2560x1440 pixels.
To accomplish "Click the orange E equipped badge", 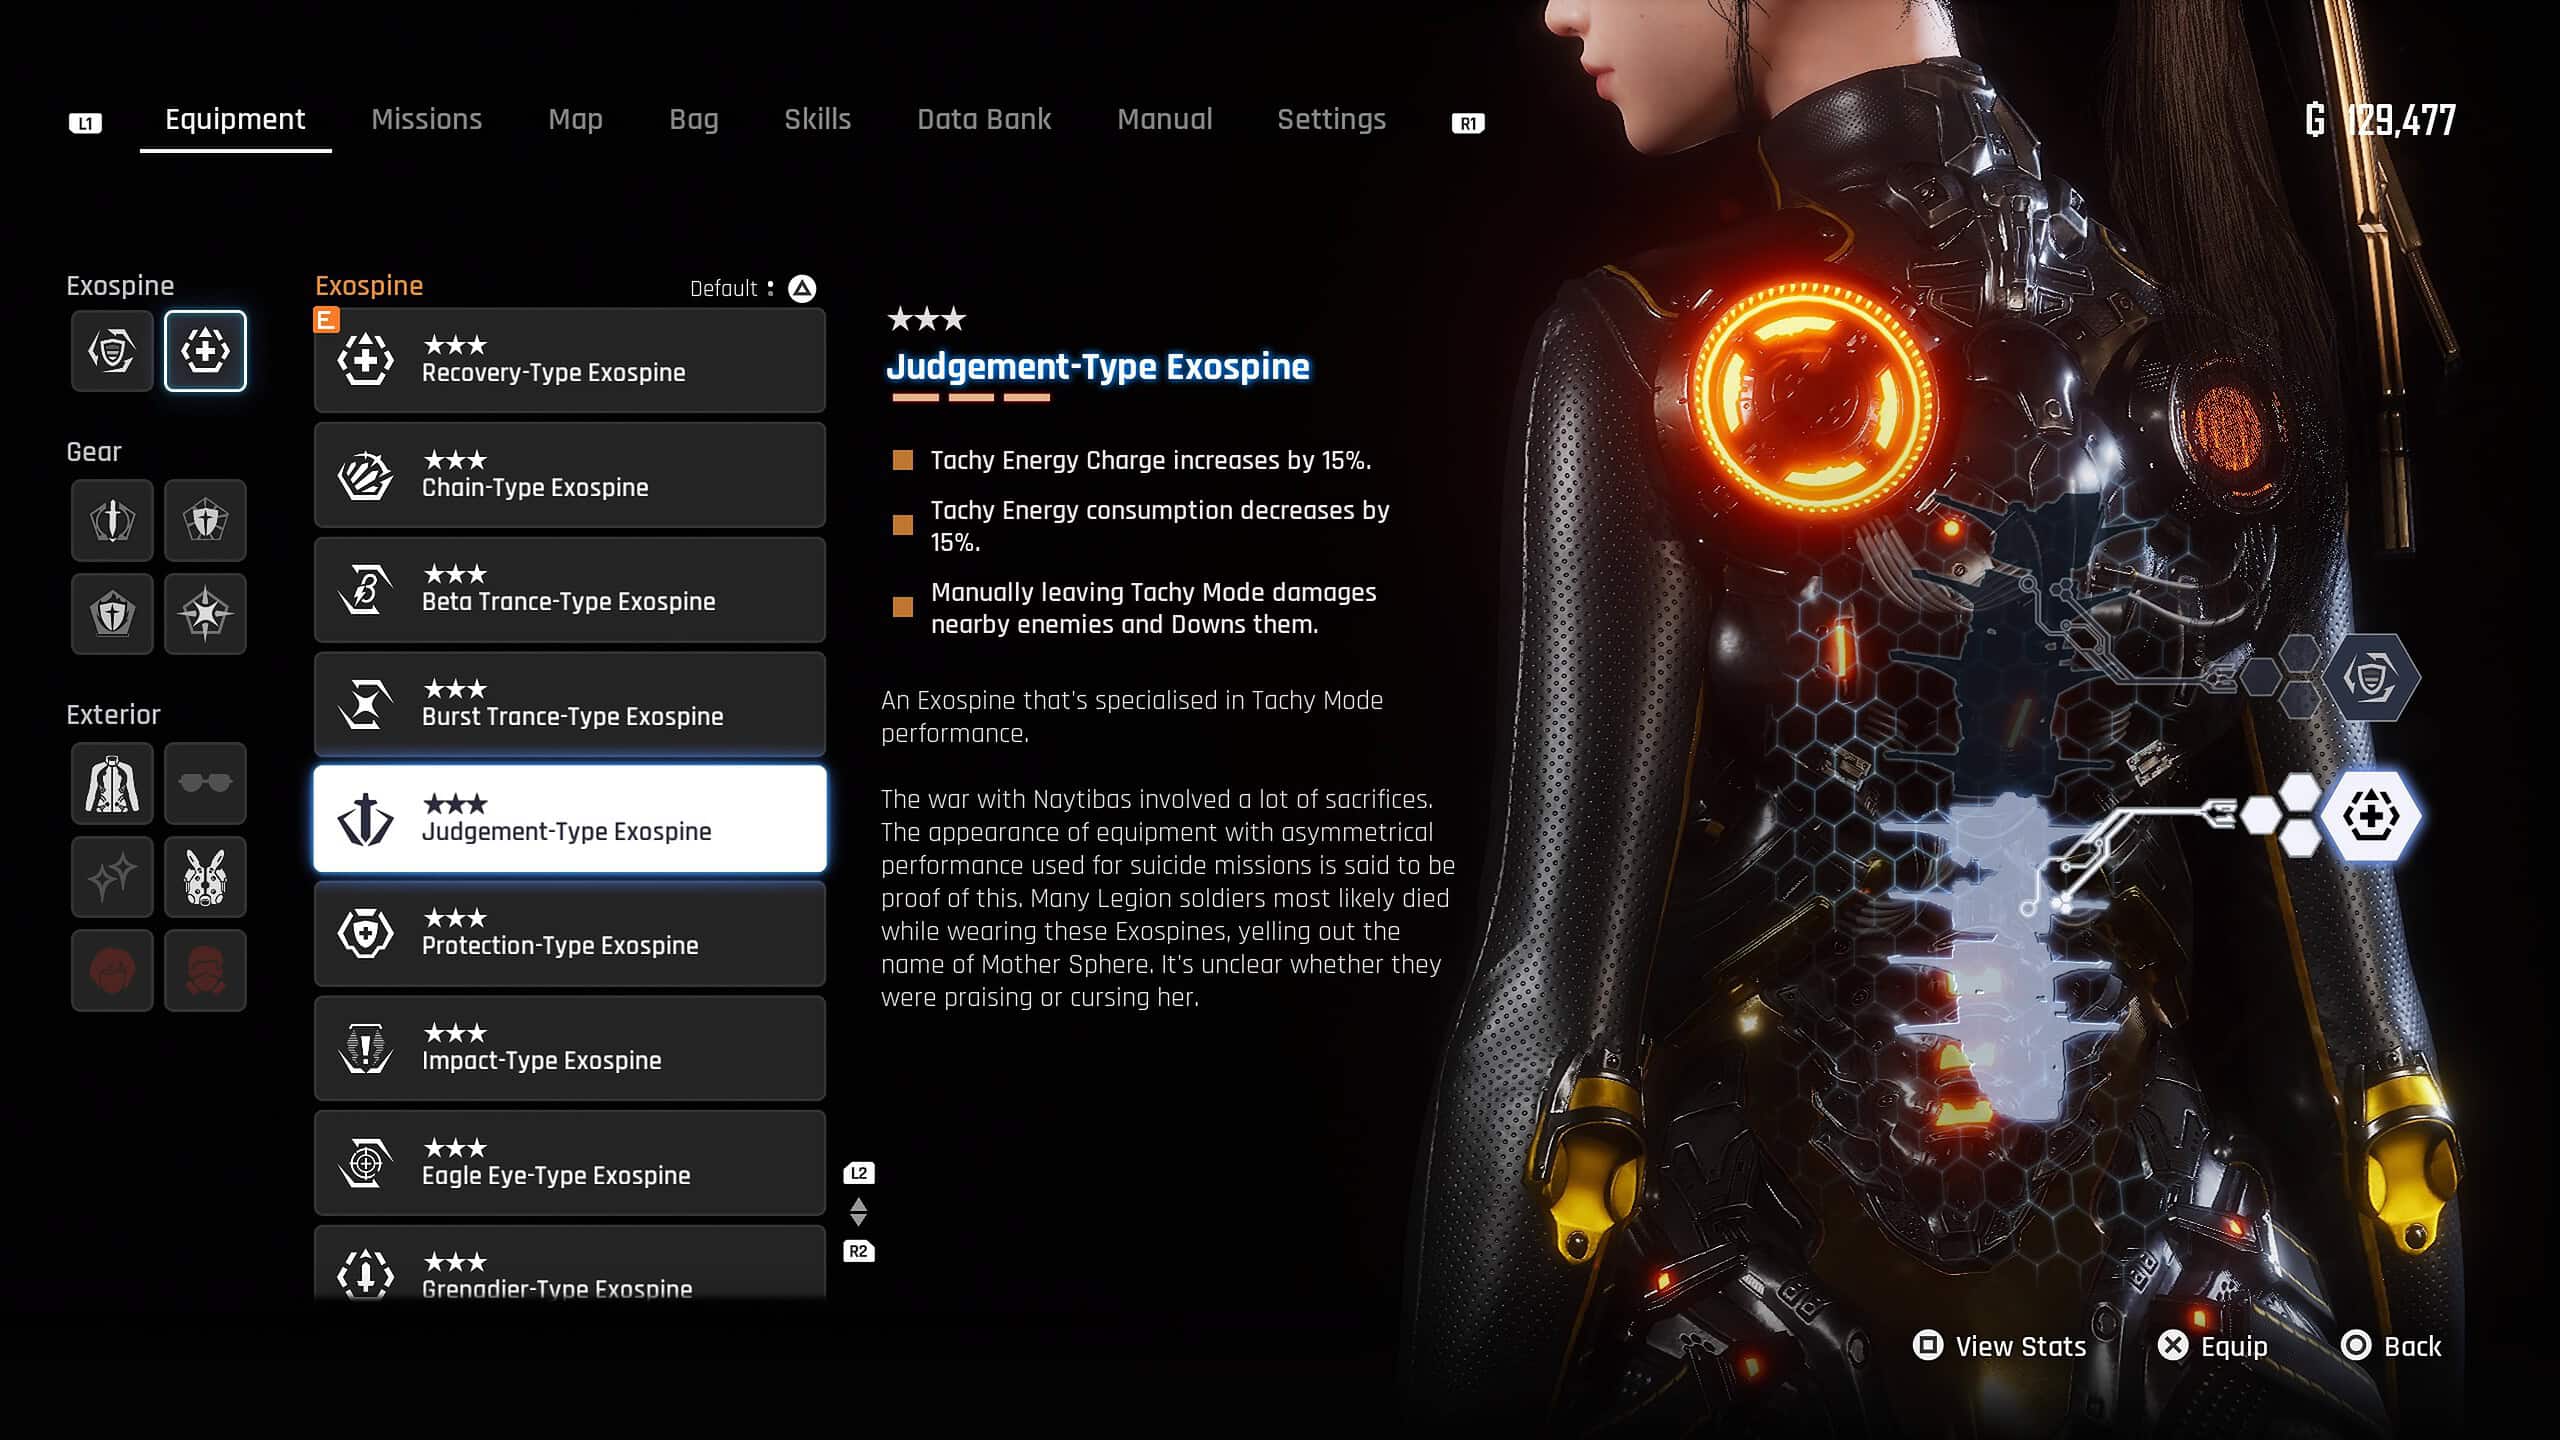I will click(x=326, y=320).
